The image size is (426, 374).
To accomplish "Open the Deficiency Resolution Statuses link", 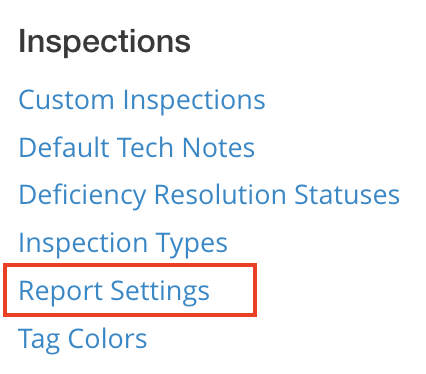I will 209,195.
